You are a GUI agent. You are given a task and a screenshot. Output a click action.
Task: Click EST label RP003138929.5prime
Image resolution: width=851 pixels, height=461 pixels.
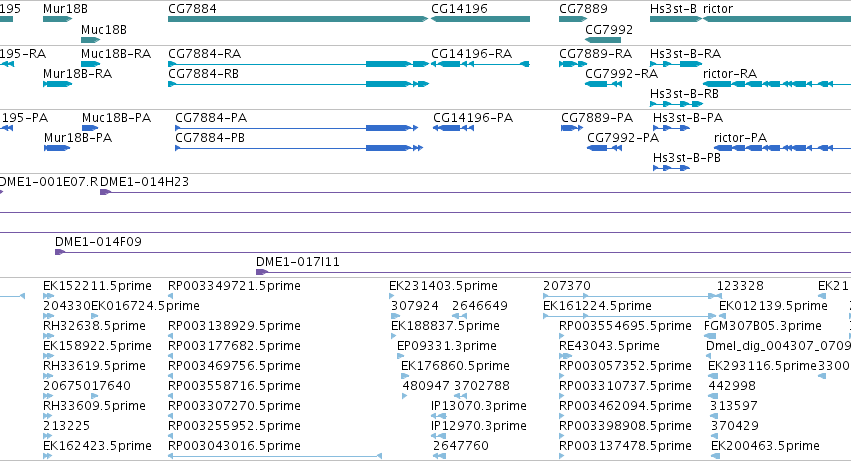tap(234, 326)
